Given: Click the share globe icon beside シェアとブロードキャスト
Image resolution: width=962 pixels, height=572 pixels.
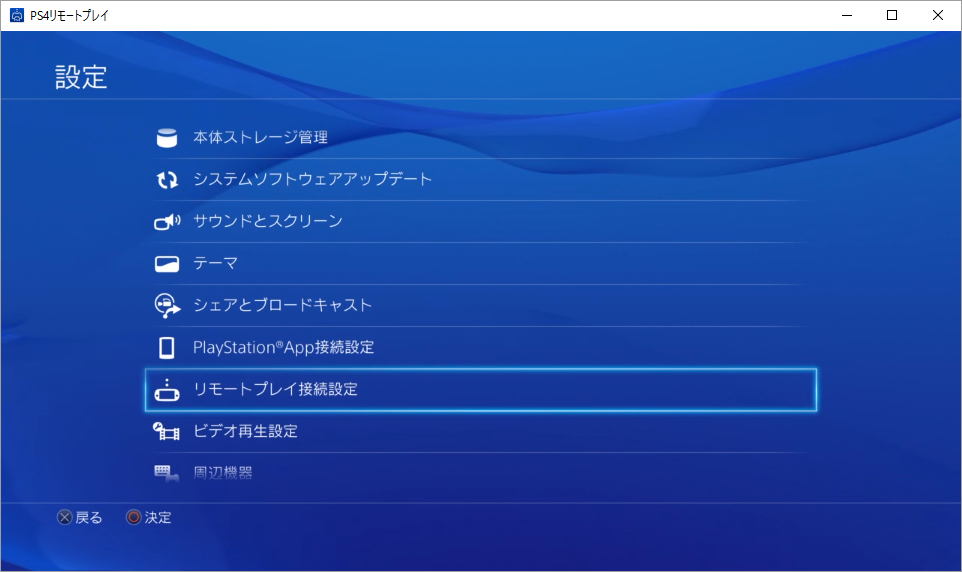Looking at the screenshot, I should click(167, 306).
